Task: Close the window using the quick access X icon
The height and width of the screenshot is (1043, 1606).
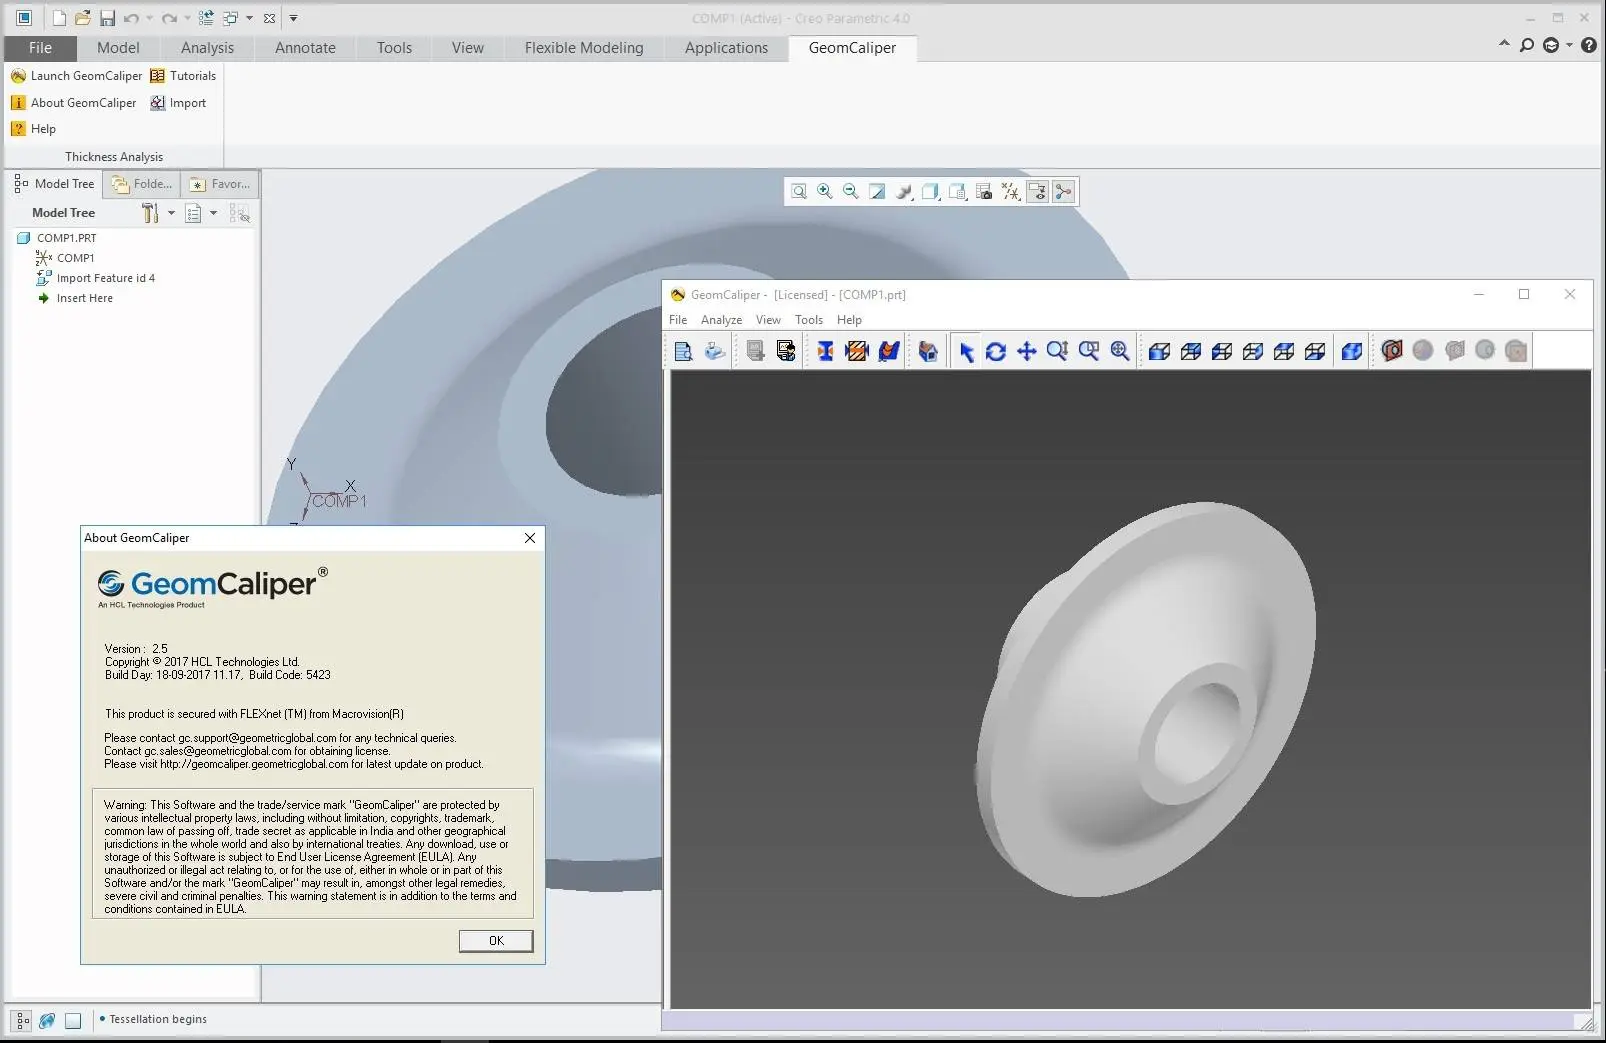Action: (x=269, y=18)
